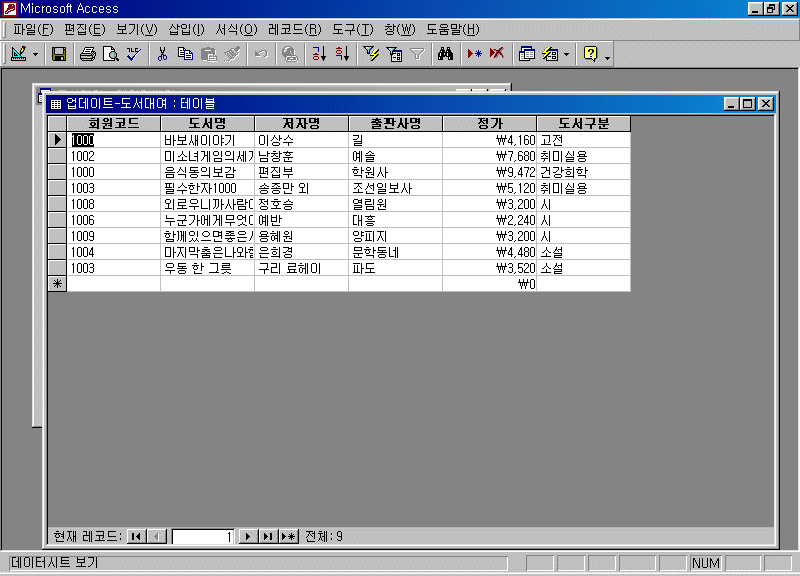Paste using clipboard icon
This screenshot has width=800, height=576.
click(209, 54)
